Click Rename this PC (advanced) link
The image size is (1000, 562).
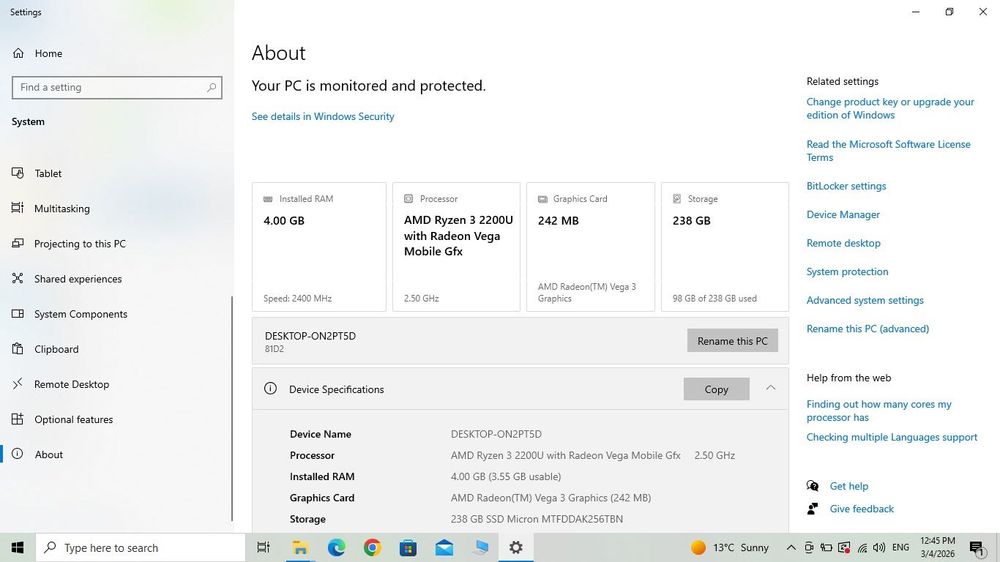click(x=867, y=329)
